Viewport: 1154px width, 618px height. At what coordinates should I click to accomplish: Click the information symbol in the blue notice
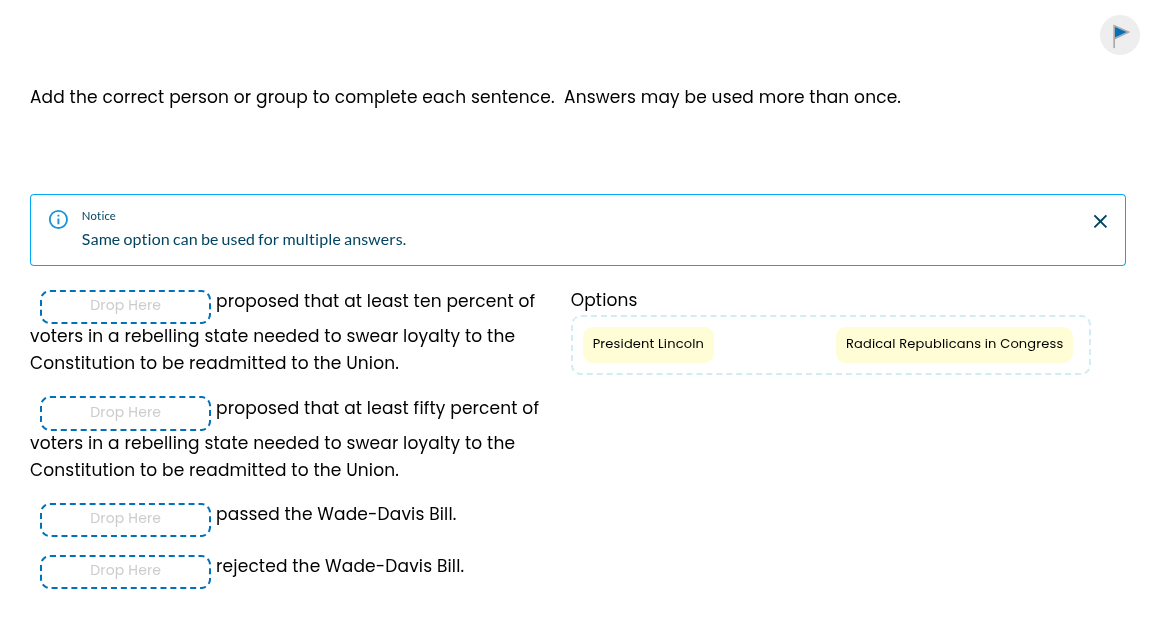click(x=58, y=218)
